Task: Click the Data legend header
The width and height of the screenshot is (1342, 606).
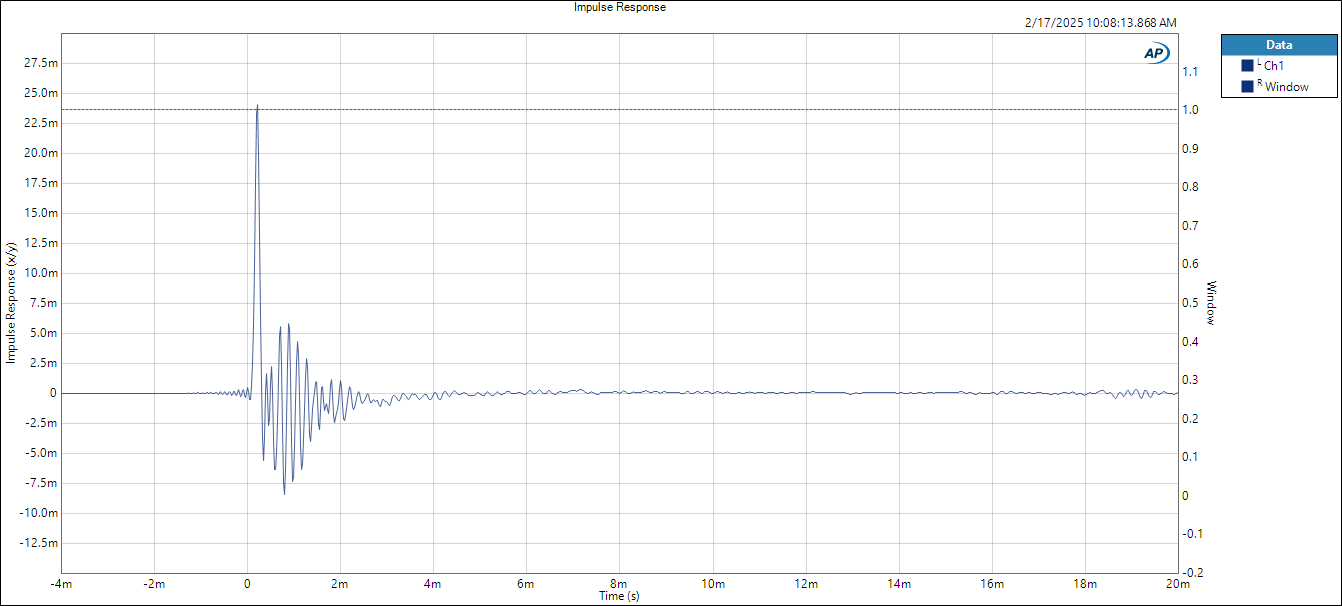Action: (x=1278, y=44)
